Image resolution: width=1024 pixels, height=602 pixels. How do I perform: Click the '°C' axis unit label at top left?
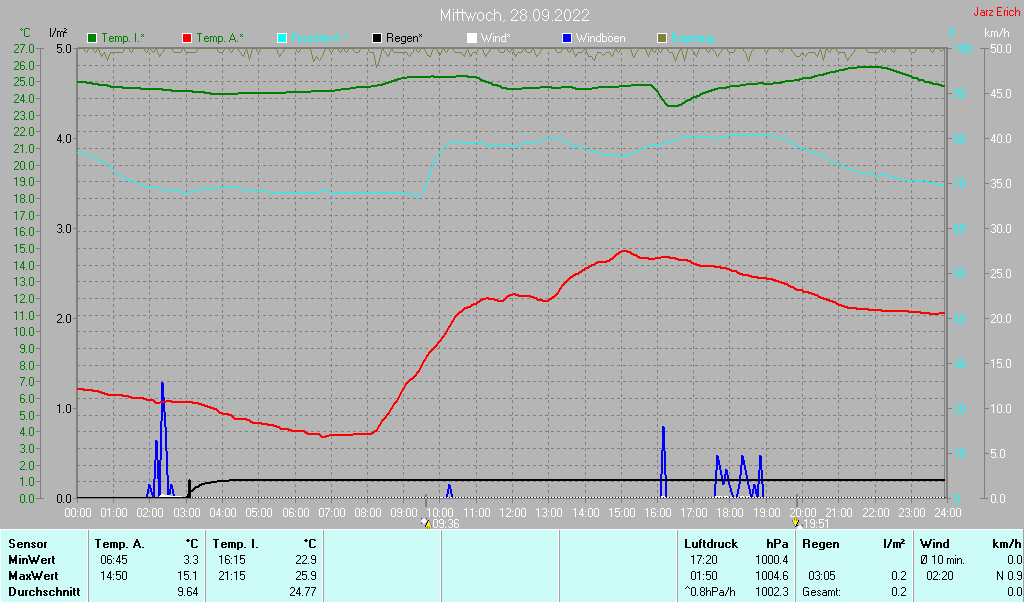(x=25, y=33)
